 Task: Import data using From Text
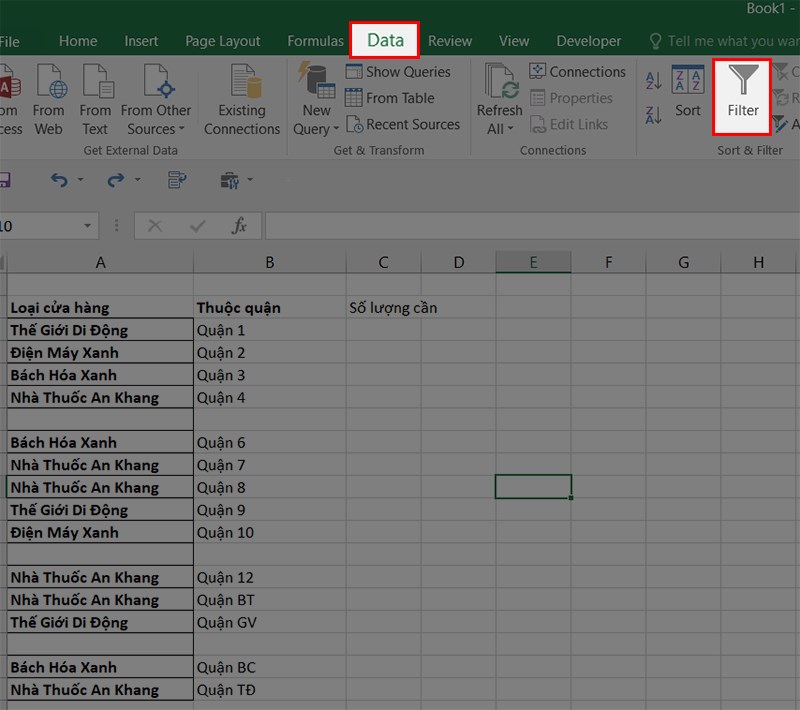click(96, 100)
